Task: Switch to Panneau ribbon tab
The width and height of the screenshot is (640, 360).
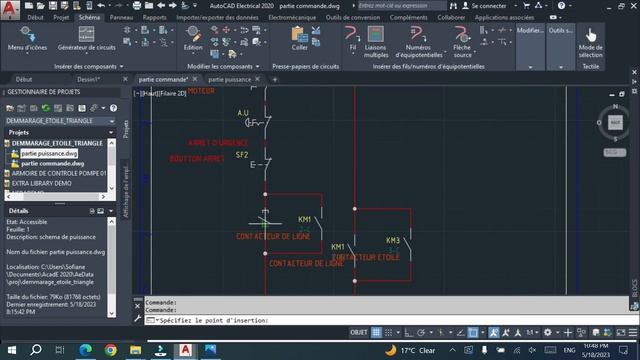Action: point(121,18)
